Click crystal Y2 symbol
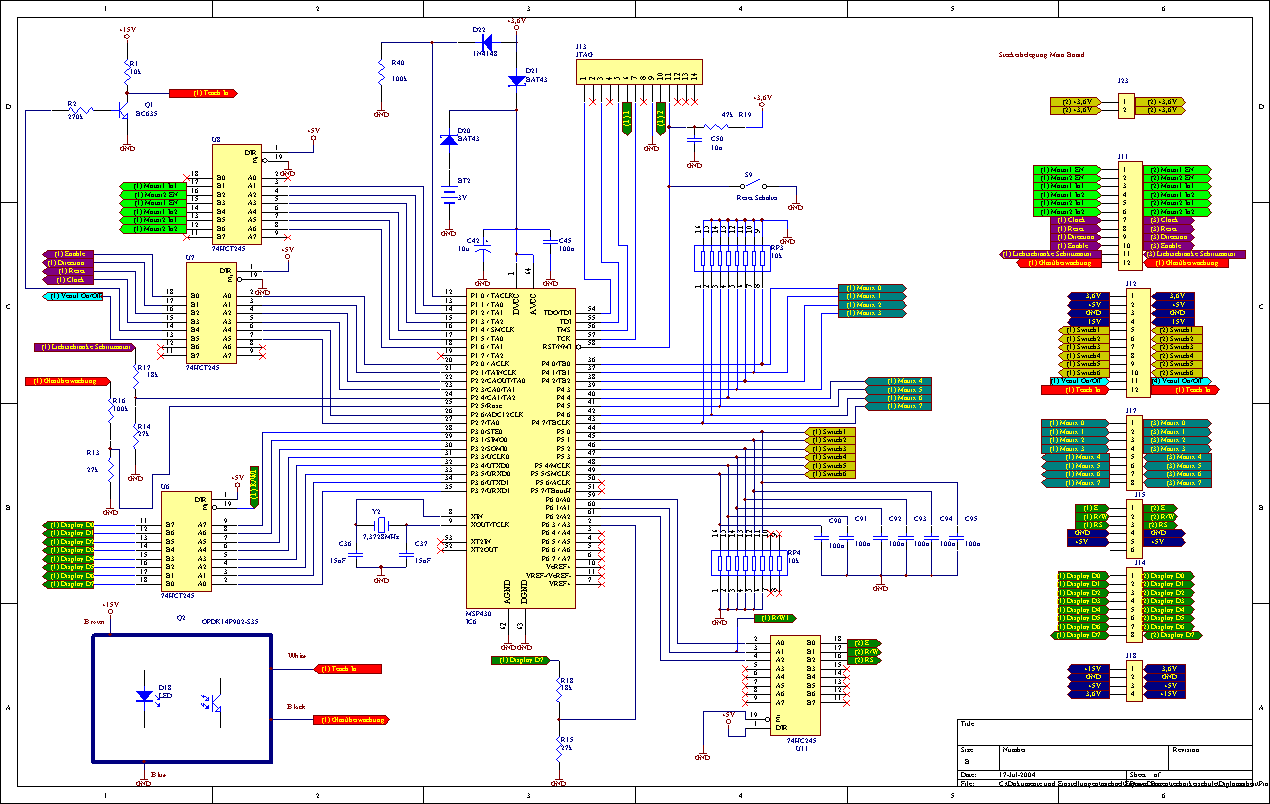 tap(381, 526)
